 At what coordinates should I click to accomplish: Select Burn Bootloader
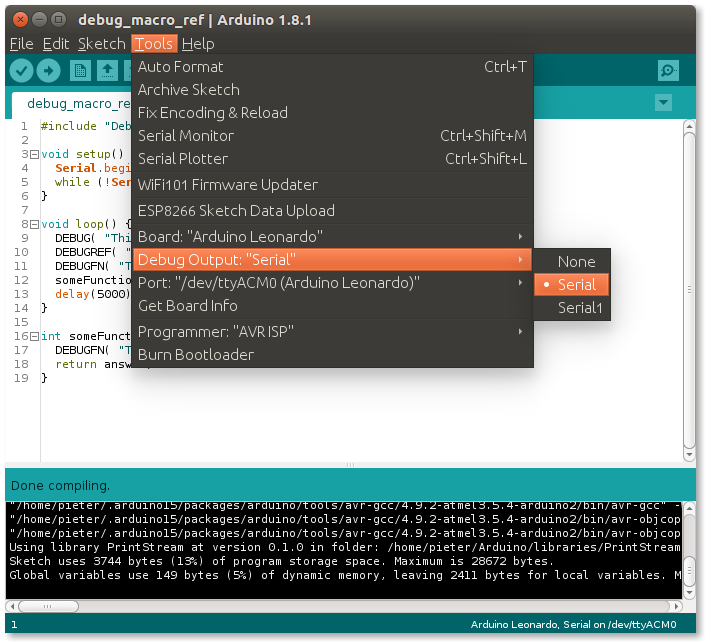(x=332, y=355)
